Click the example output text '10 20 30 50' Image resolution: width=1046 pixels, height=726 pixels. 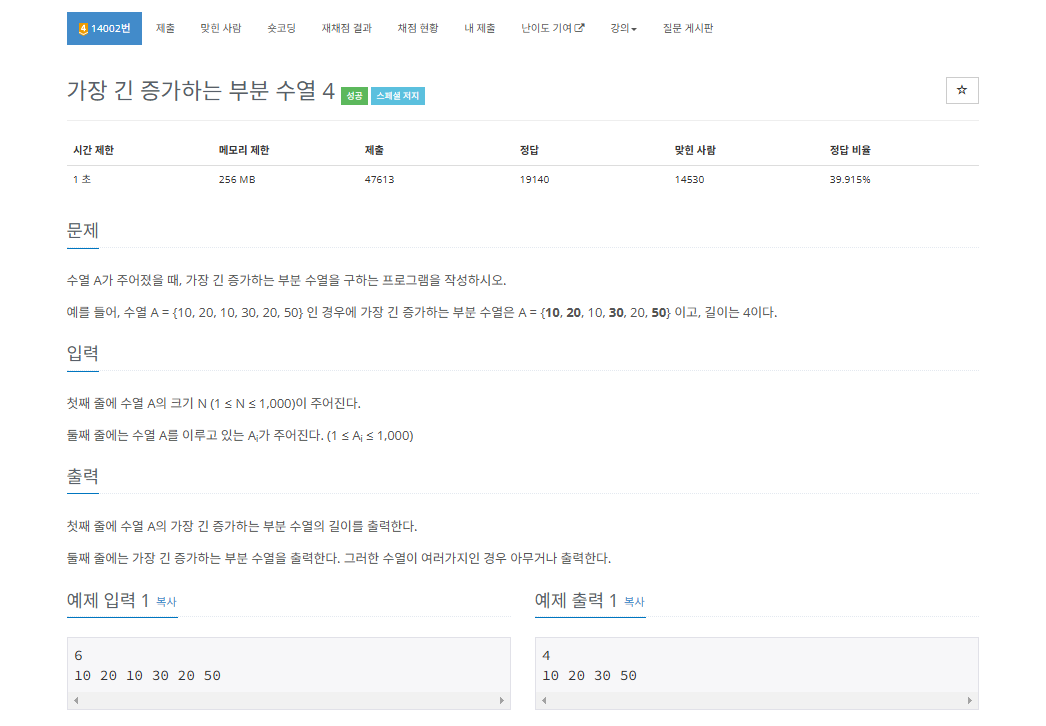click(x=590, y=676)
